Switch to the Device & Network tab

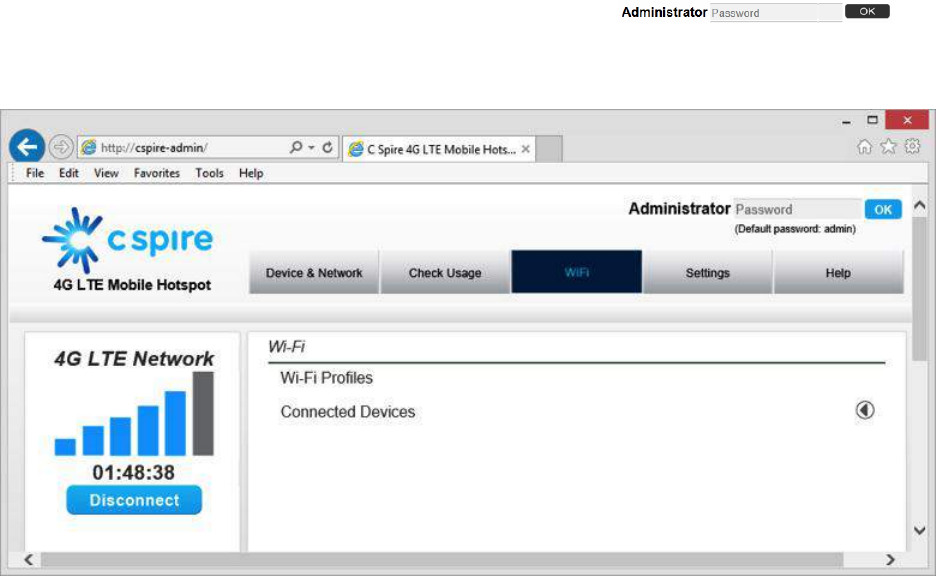(x=314, y=272)
